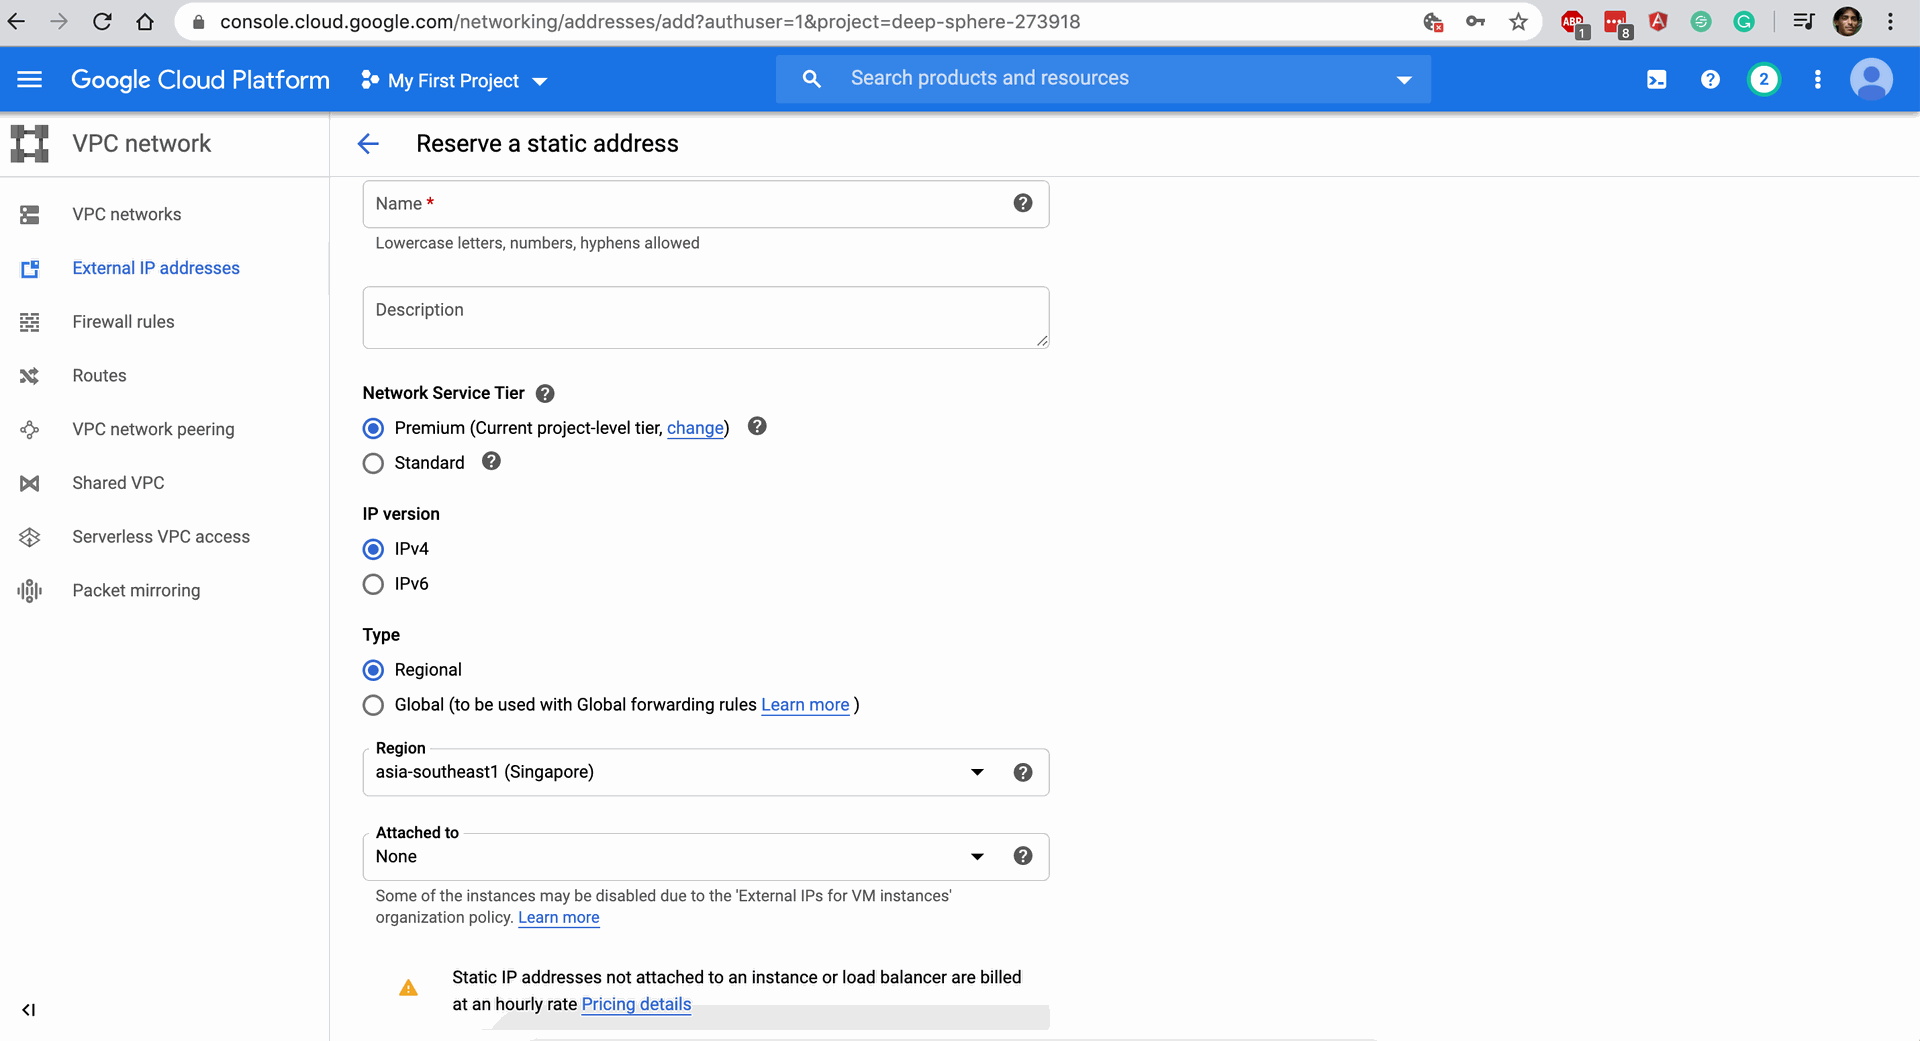The image size is (1920, 1041).
Task: Expand the Attached to dropdown
Action: pyautogui.click(x=706, y=857)
